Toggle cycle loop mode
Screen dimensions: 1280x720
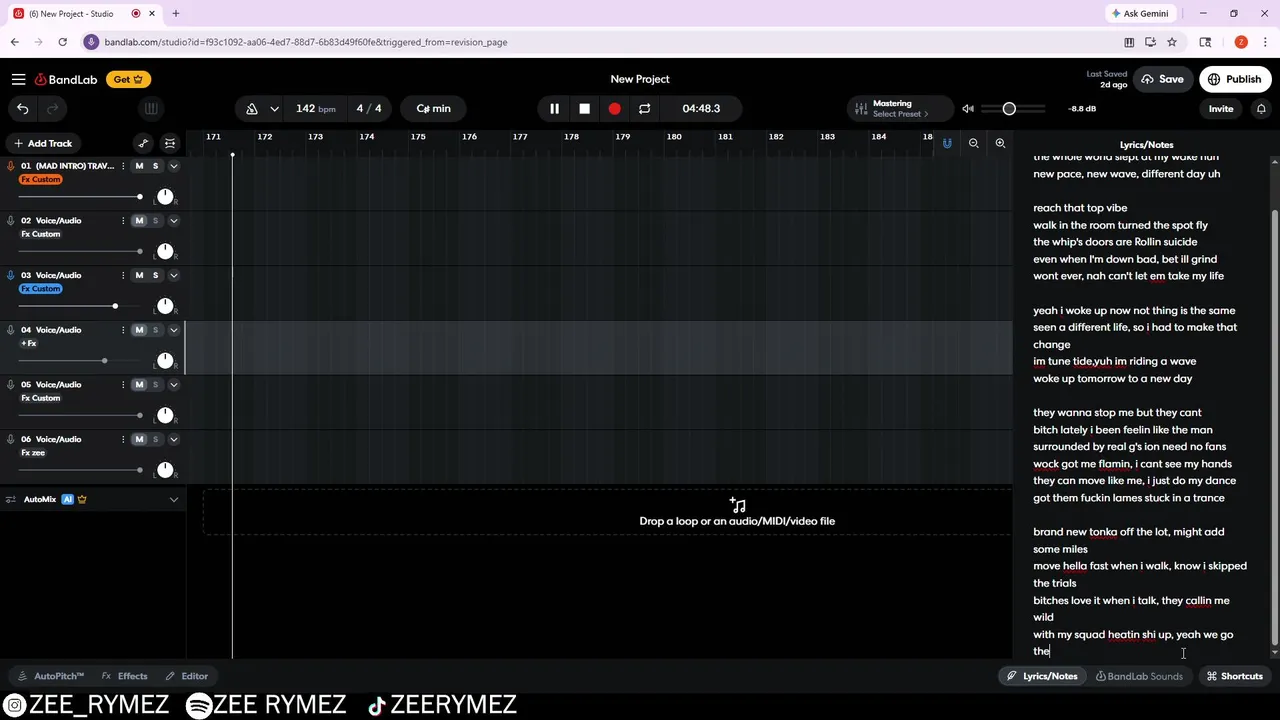click(x=644, y=108)
